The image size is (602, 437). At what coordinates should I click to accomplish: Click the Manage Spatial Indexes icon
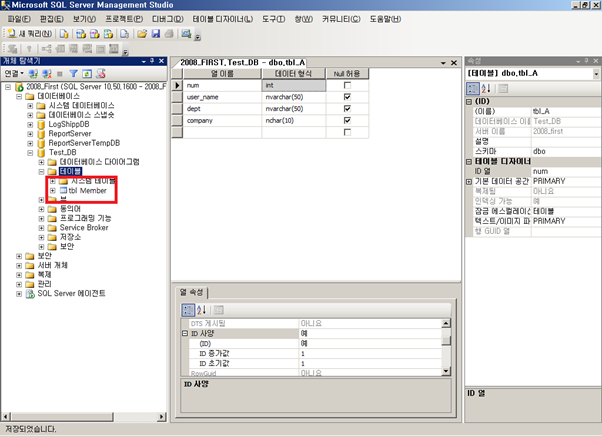(x=114, y=49)
